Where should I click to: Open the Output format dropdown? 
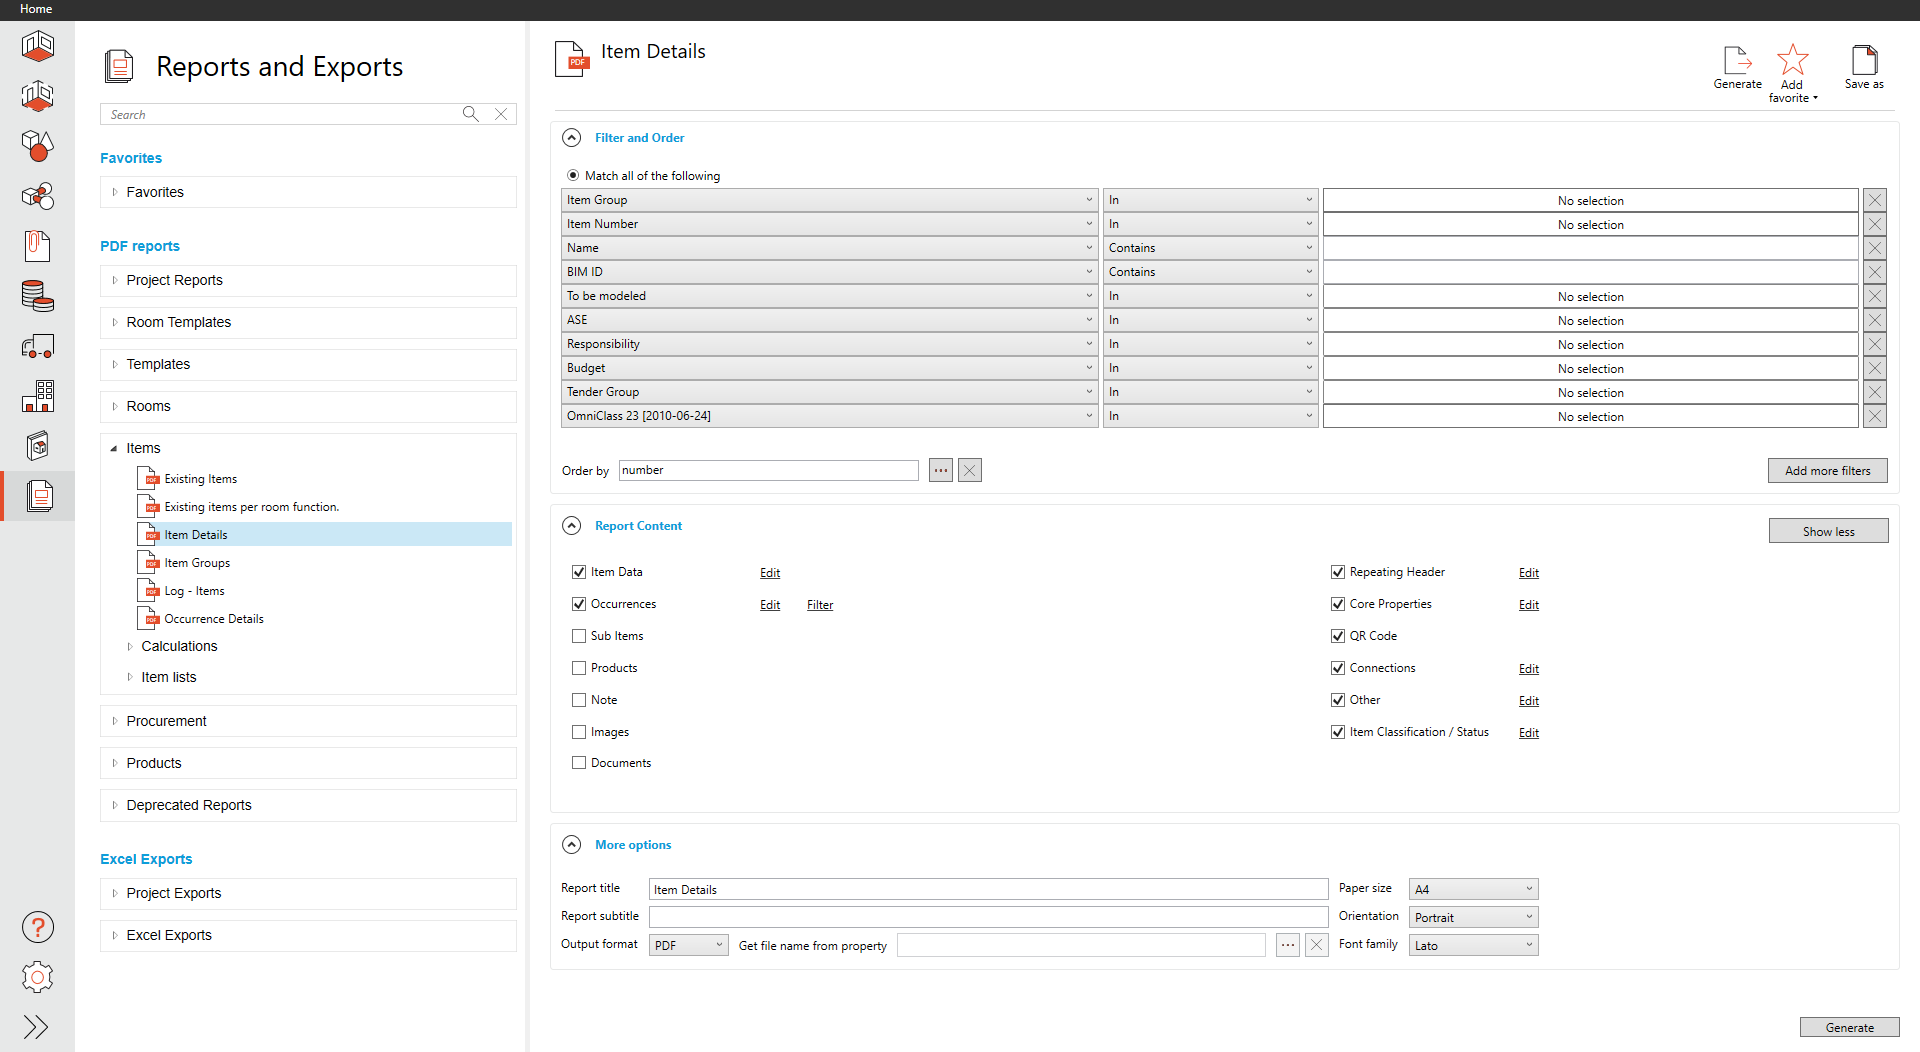[x=688, y=945]
